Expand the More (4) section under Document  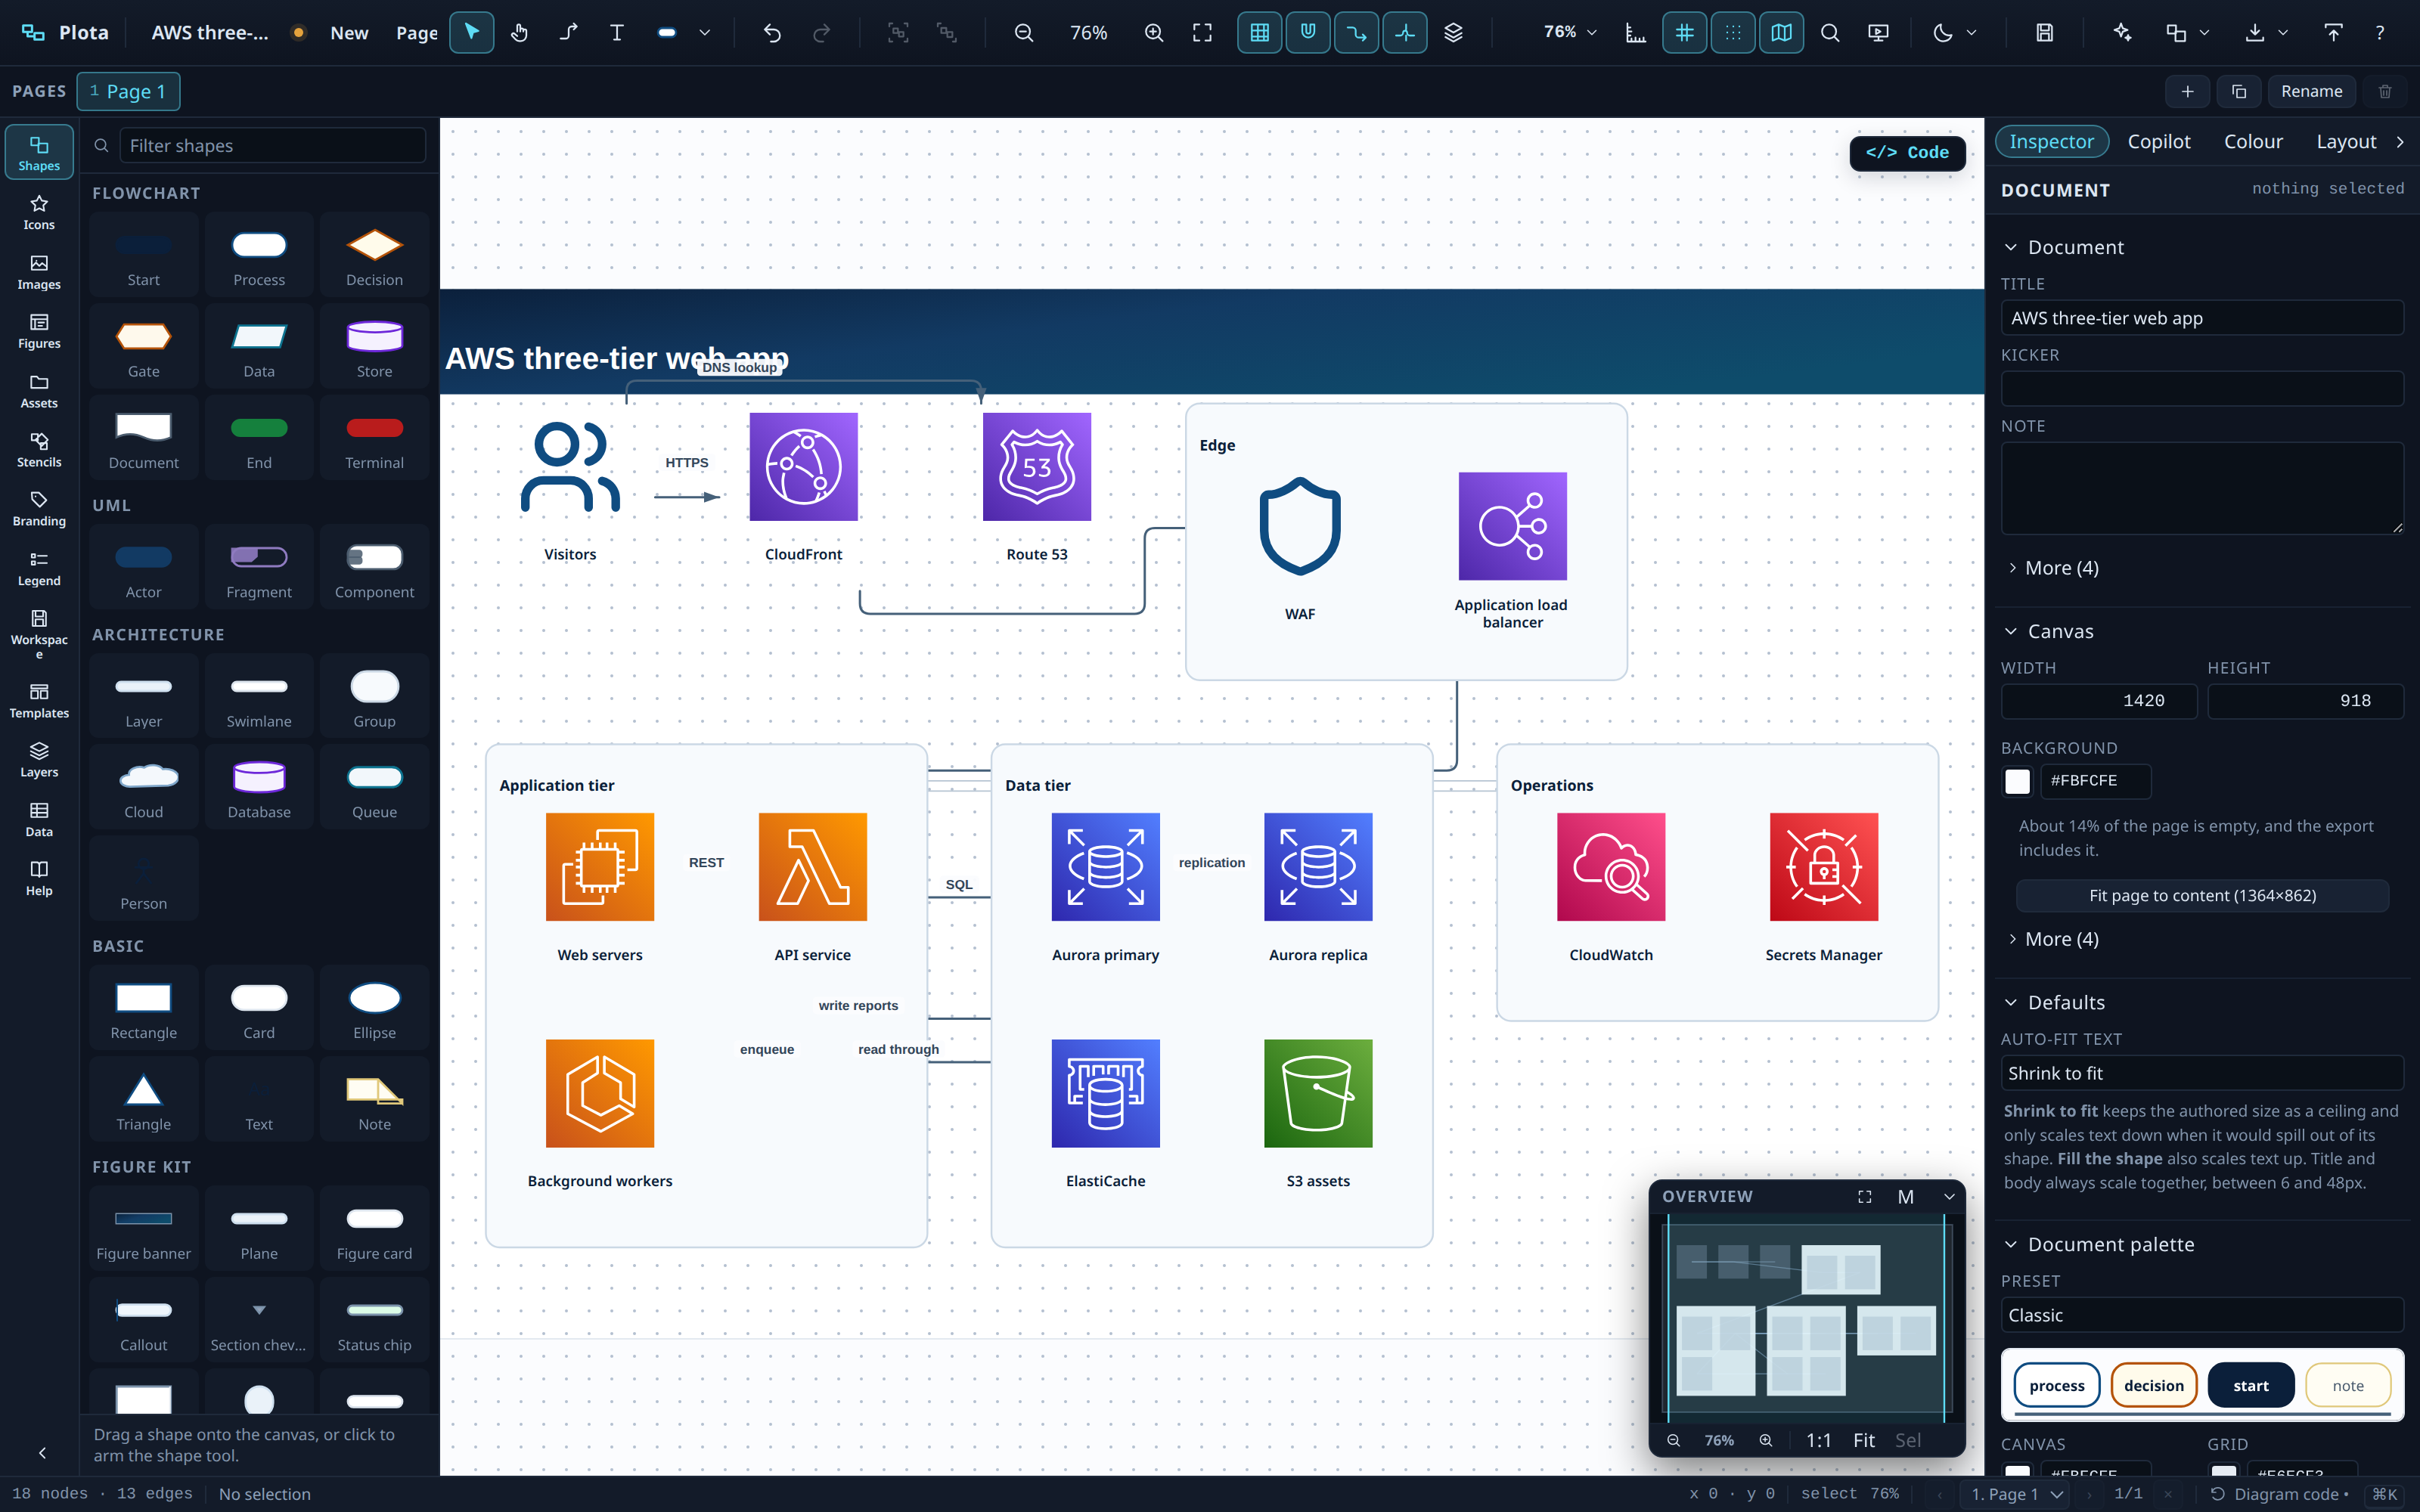point(2054,568)
